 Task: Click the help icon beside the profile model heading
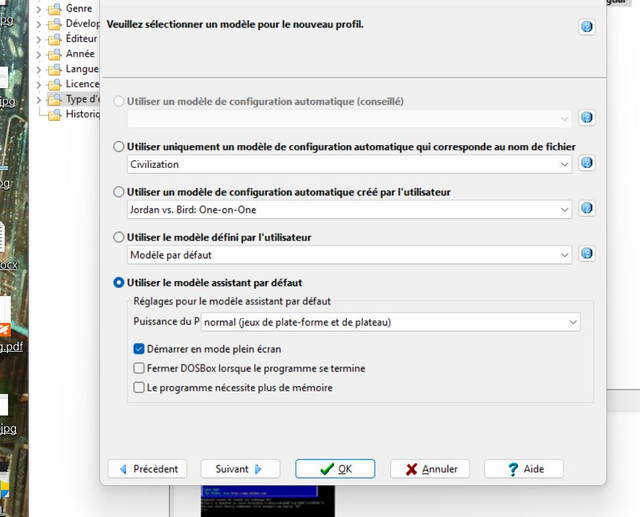pos(587,27)
